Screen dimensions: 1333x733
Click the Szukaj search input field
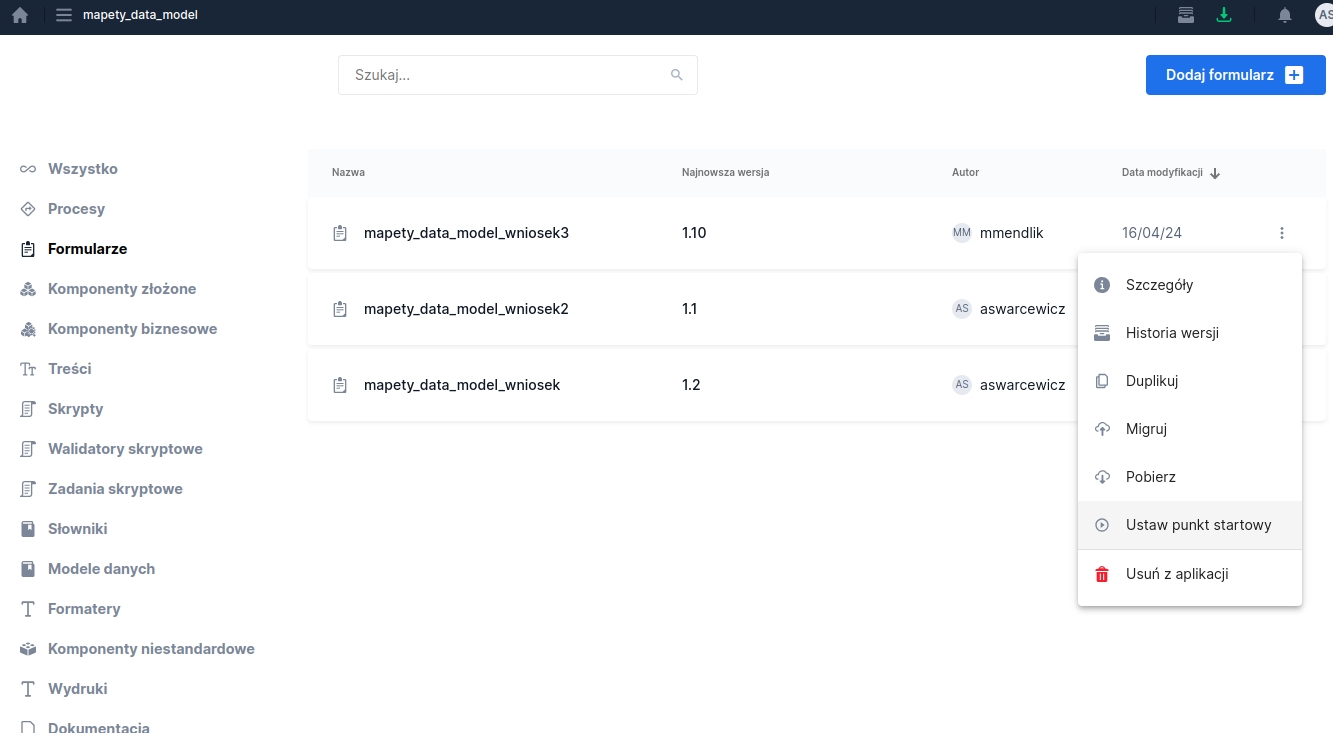(505, 75)
